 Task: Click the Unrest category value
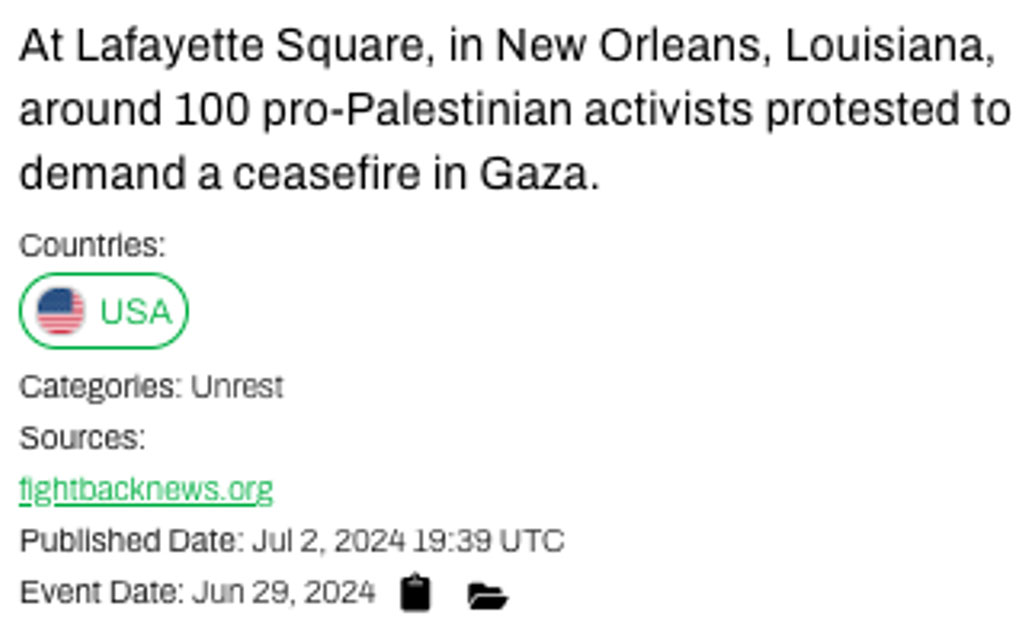click(237, 386)
